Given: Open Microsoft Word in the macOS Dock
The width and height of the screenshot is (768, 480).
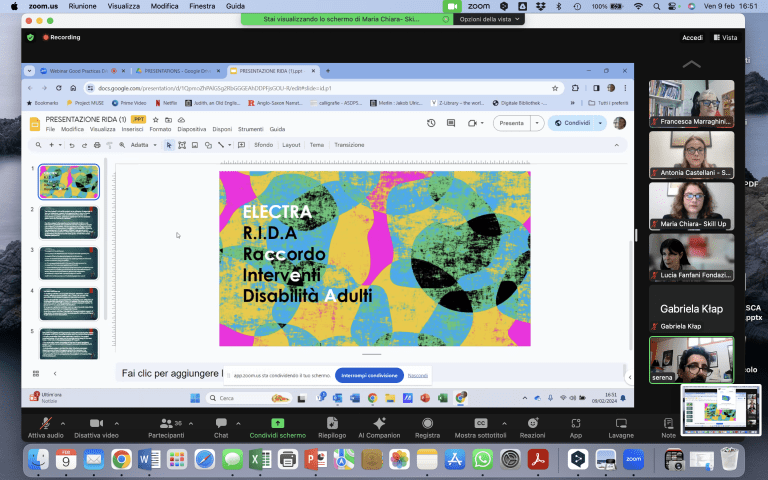Looking at the screenshot, I should (149, 459).
